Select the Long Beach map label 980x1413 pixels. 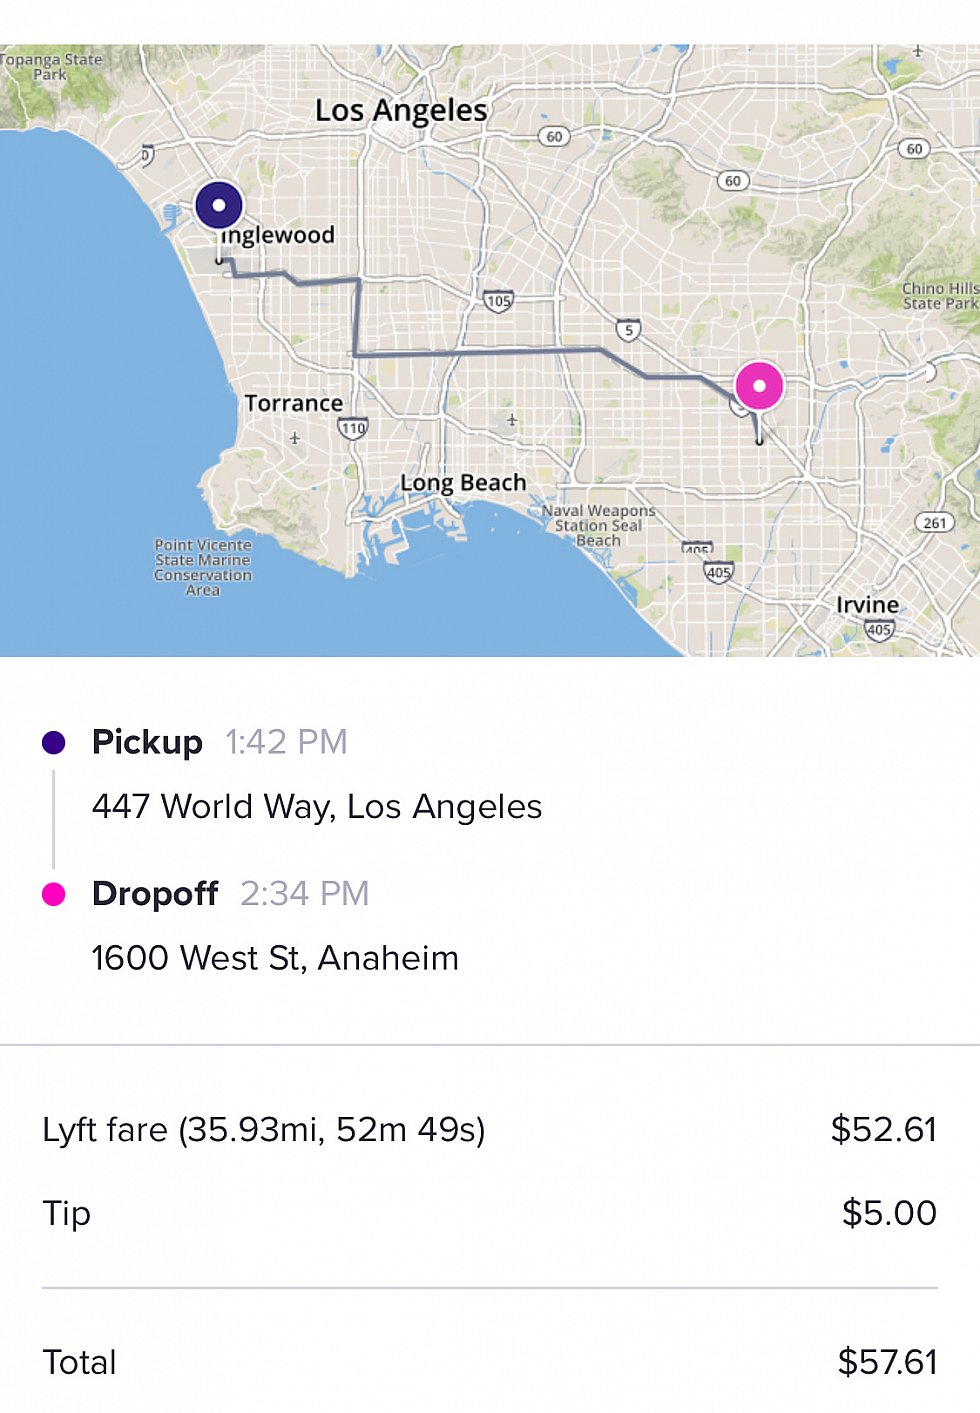(x=463, y=483)
